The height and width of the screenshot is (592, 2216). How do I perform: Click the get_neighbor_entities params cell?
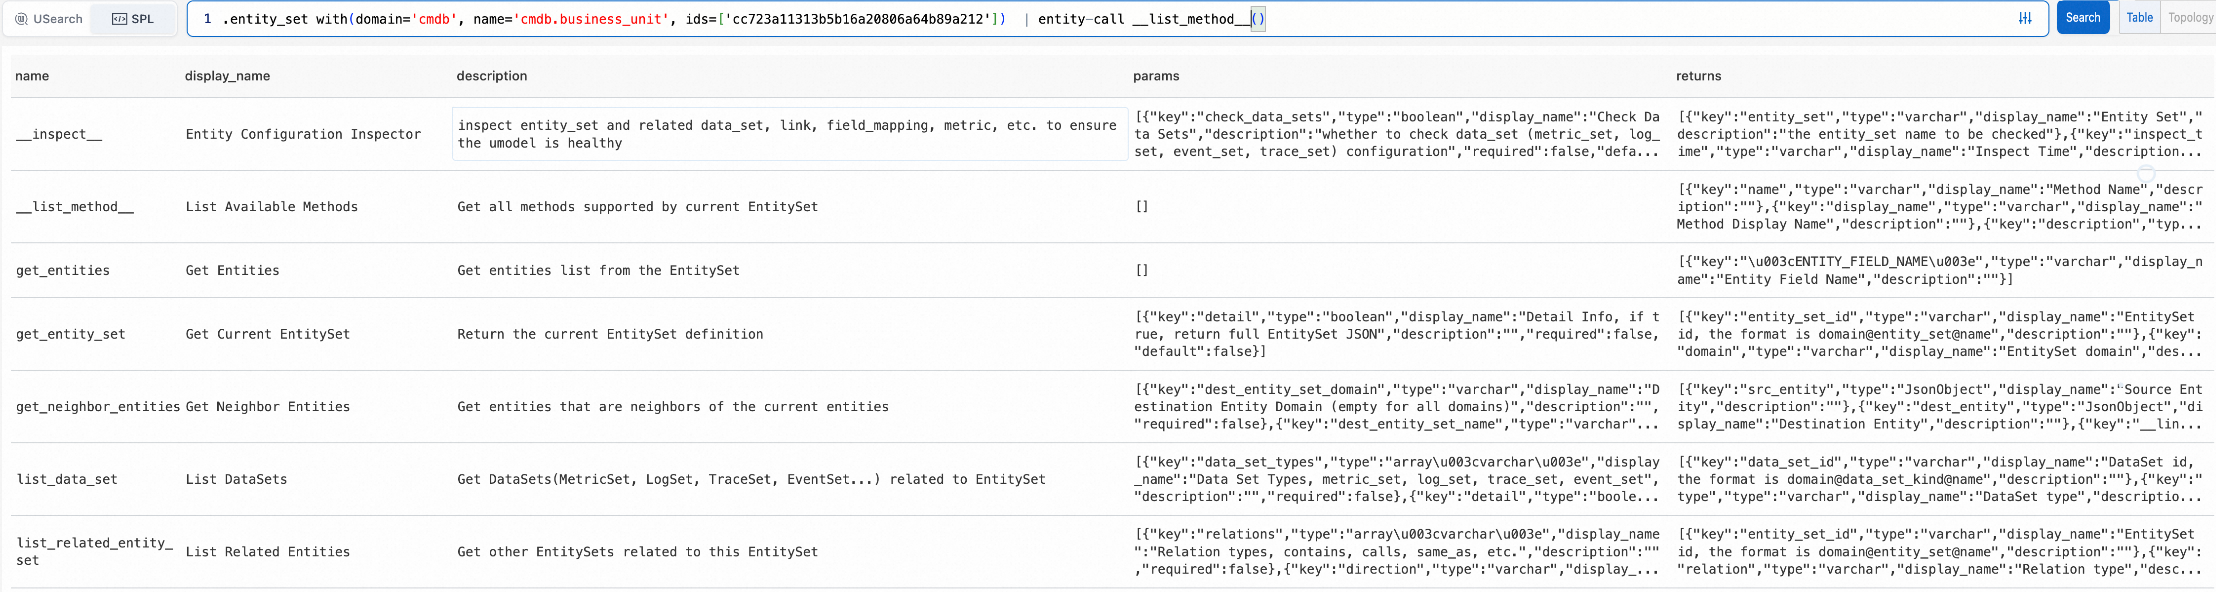click(x=1397, y=407)
